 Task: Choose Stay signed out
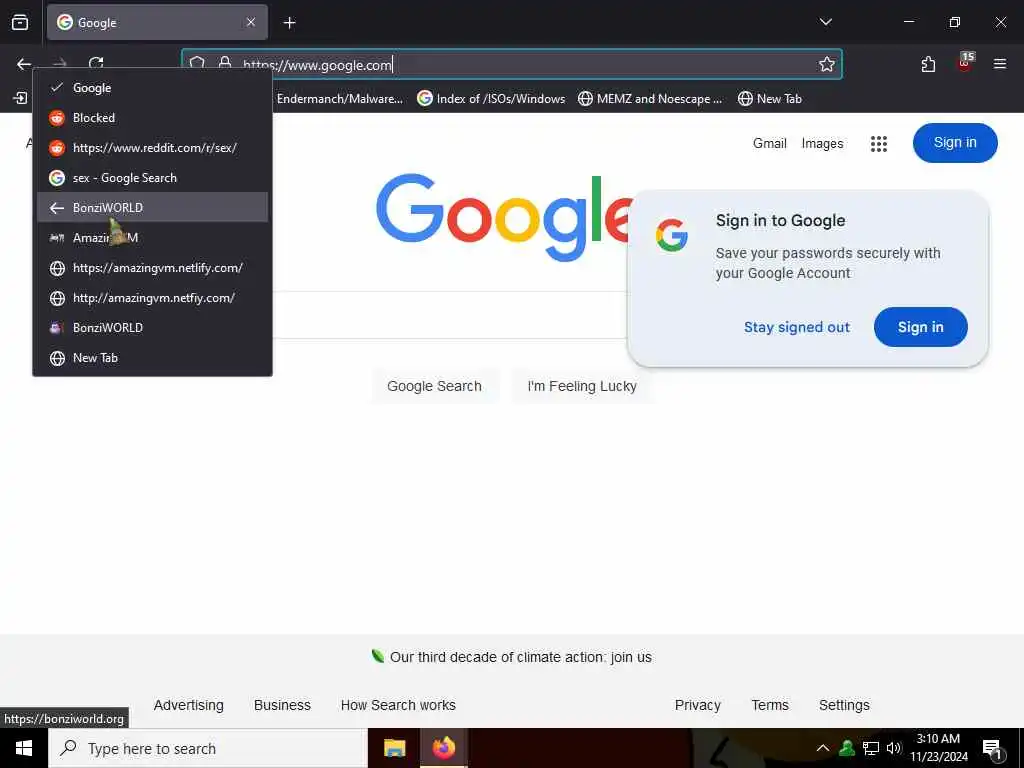pos(797,327)
